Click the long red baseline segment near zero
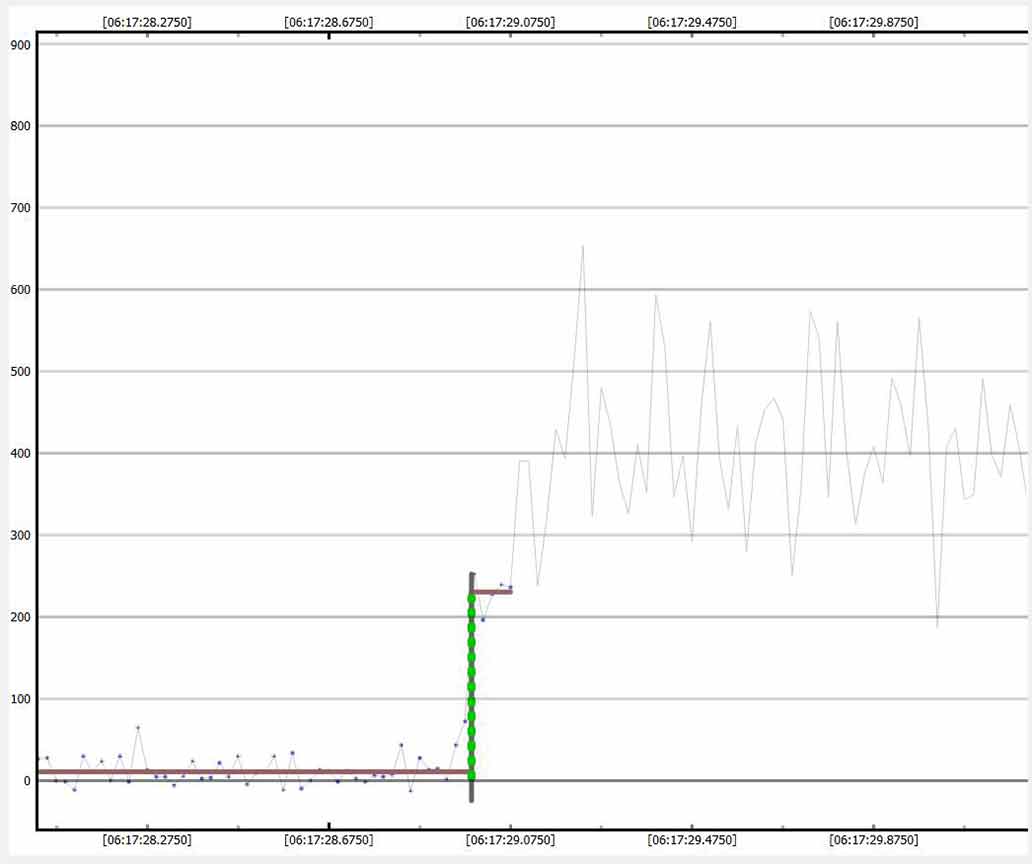 250,772
